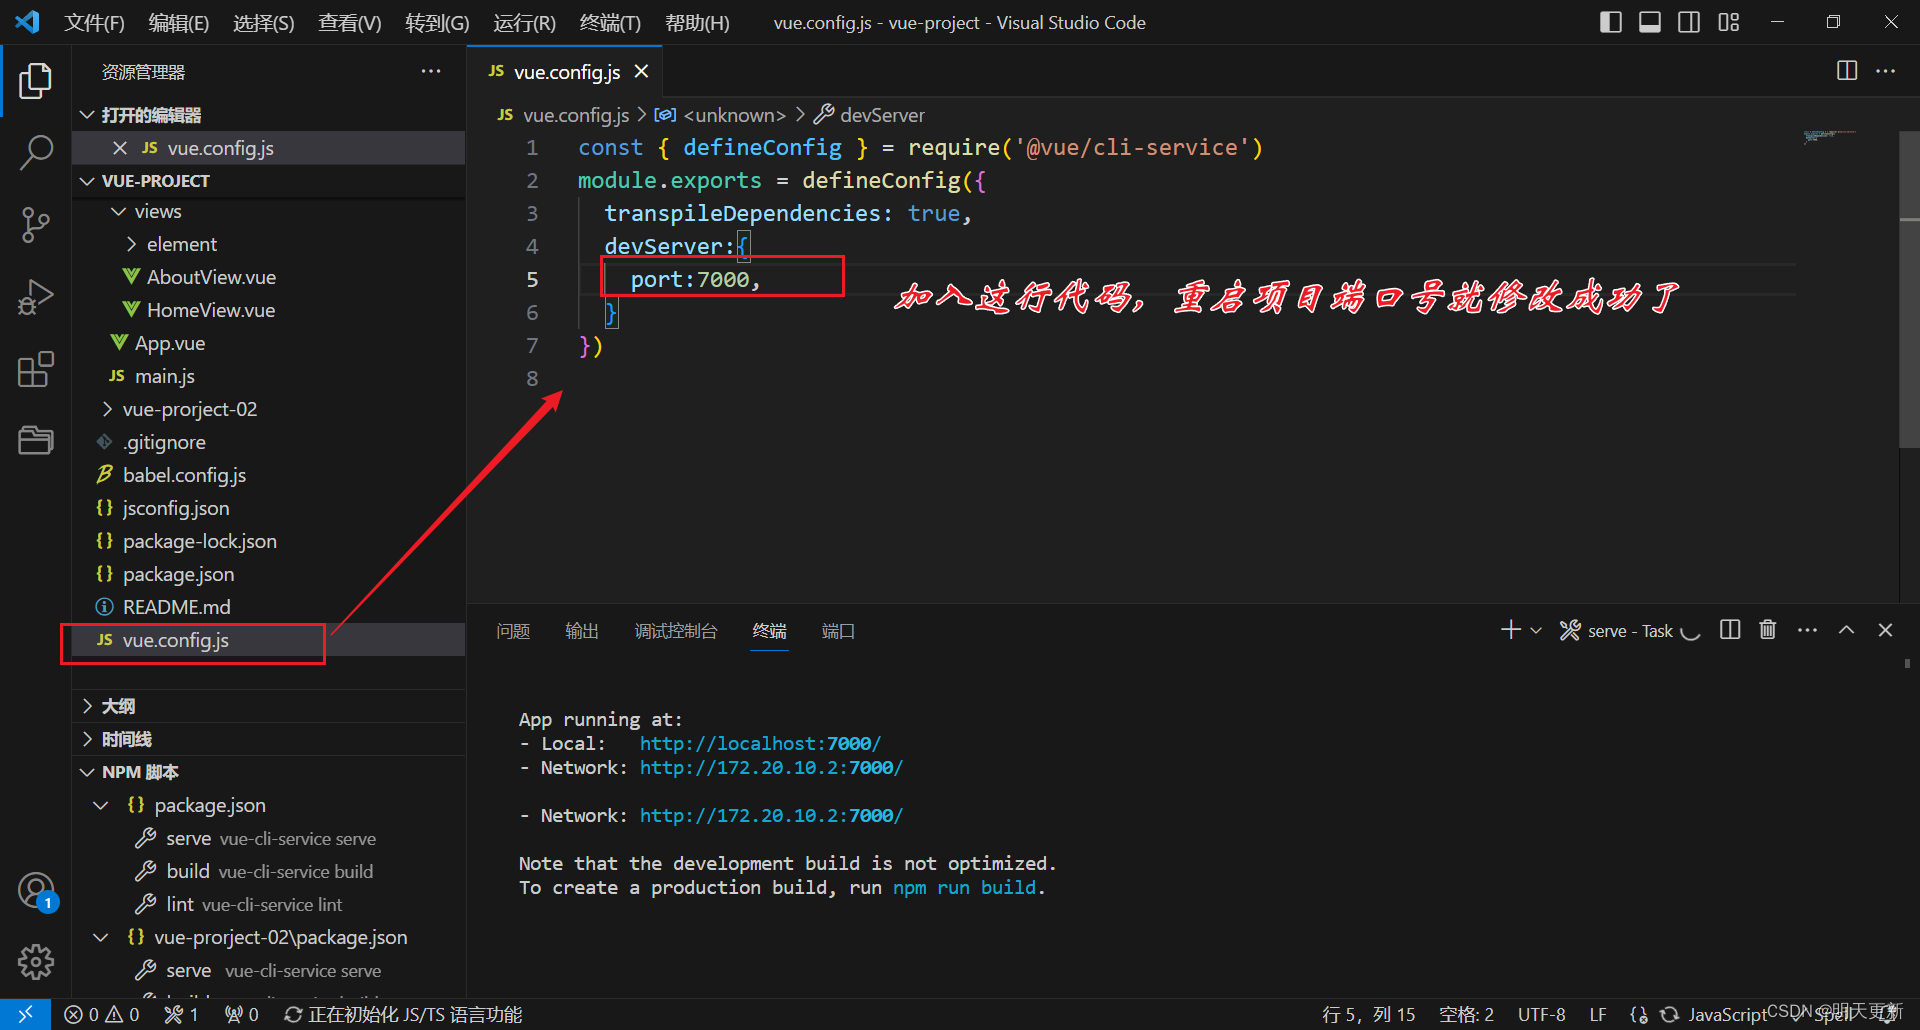This screenshot has height=1030, width=1920.
Task: Switch to the Ports panel tab
Action: pyautogui.click(x=838, y=631)
